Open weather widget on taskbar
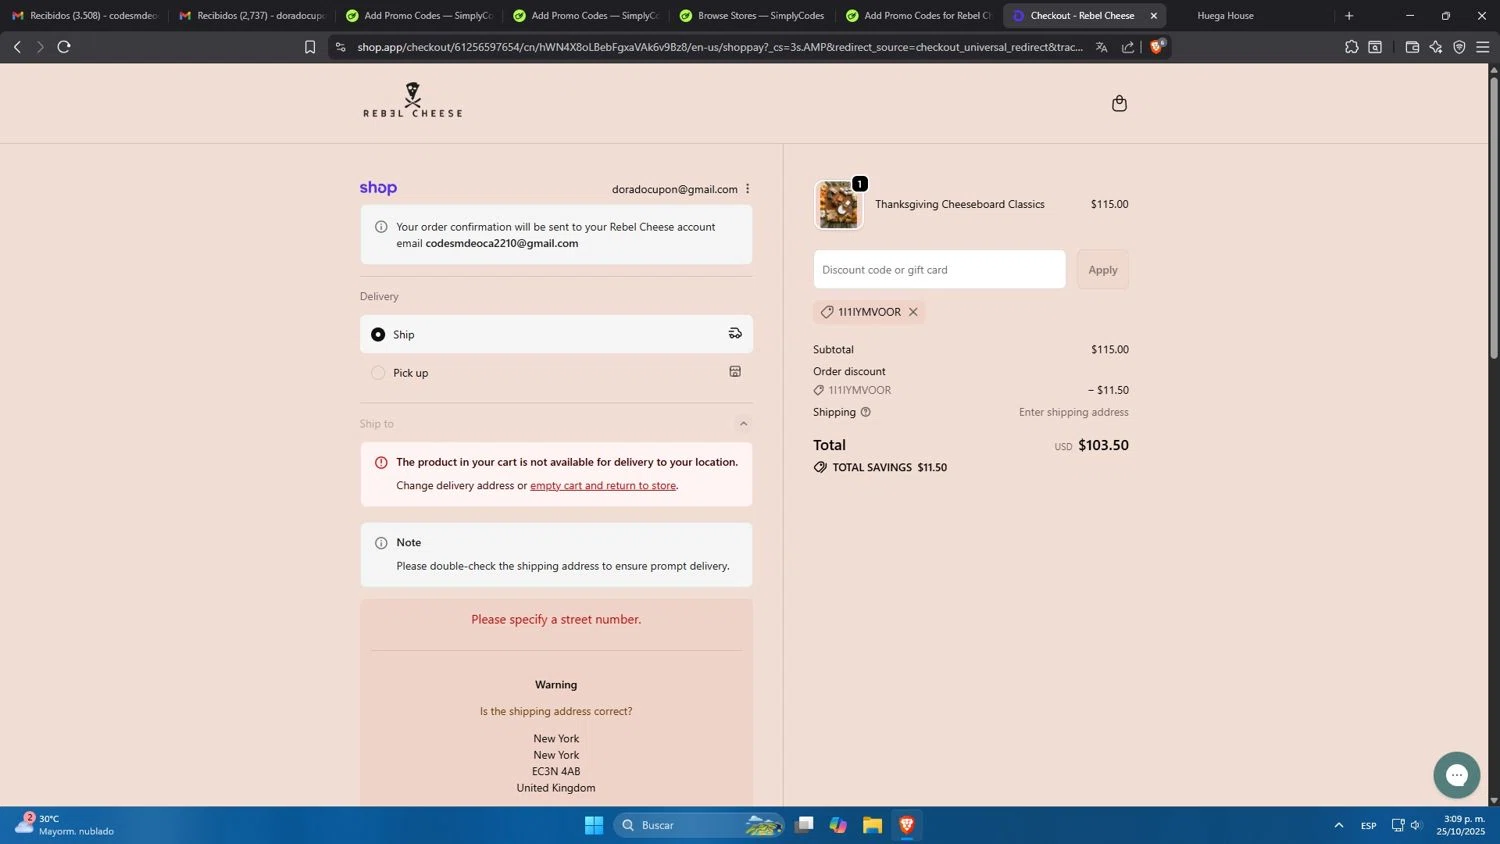 click(x=66, y=825)
